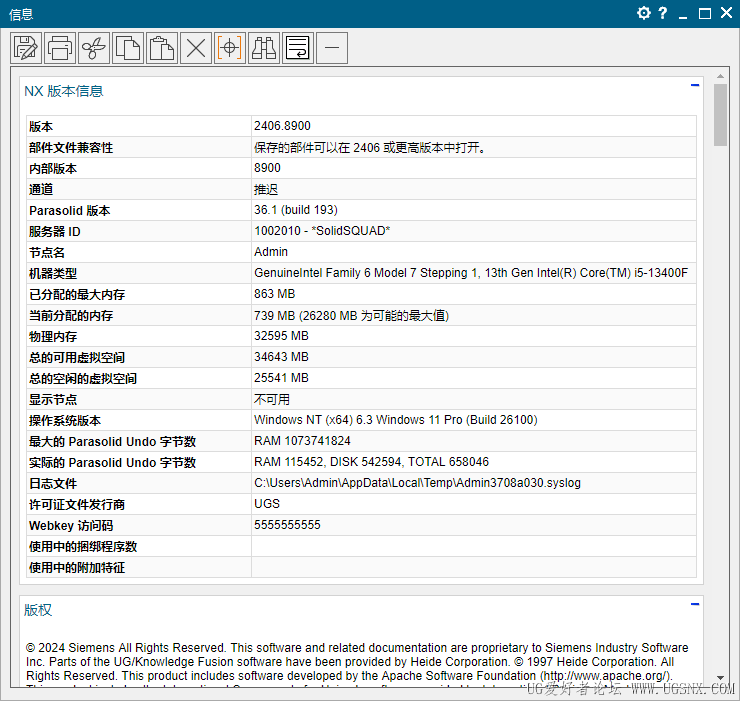Click the version value 2406.8900
The image size is (740, 701).
(x=282, y=126)
